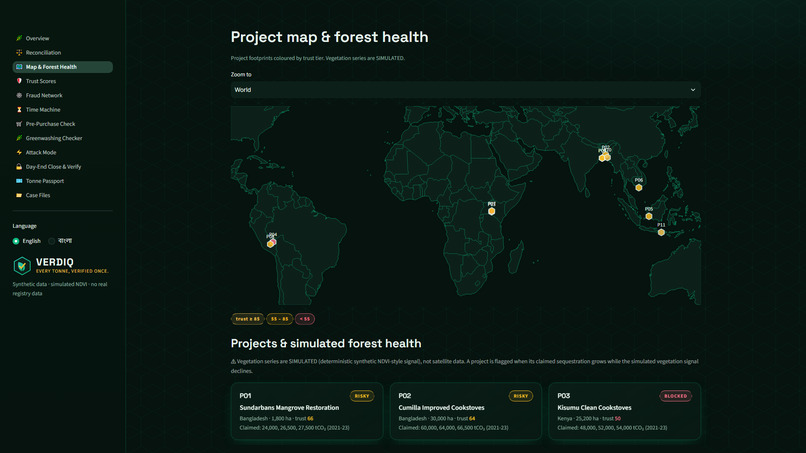
Task: Click the Zoom to field label
Action: tap(241, 75)
